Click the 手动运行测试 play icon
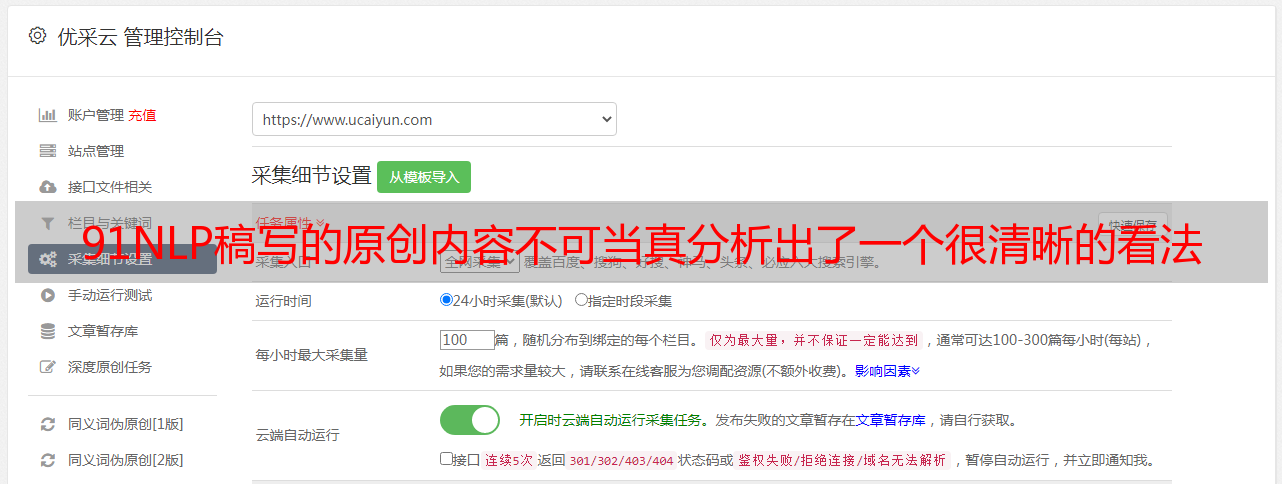The image size is (1282, 484). point(47,295)
